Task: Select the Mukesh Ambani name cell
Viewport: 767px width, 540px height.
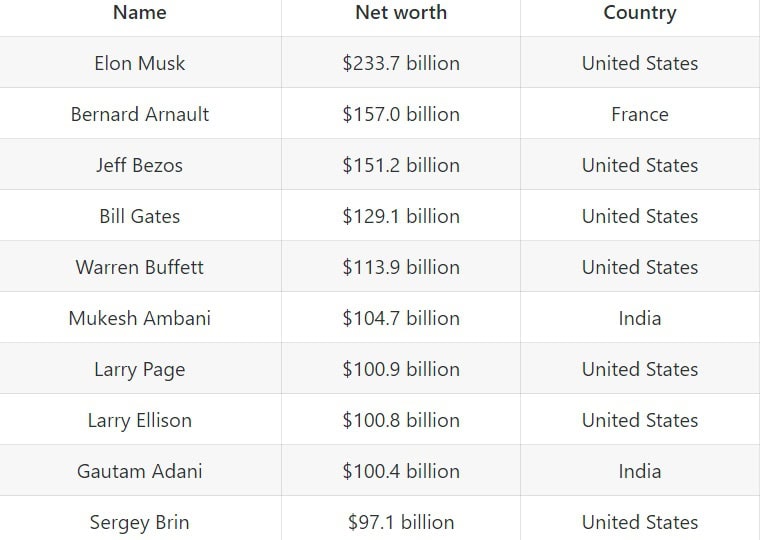Action: (x=140, y=318)
